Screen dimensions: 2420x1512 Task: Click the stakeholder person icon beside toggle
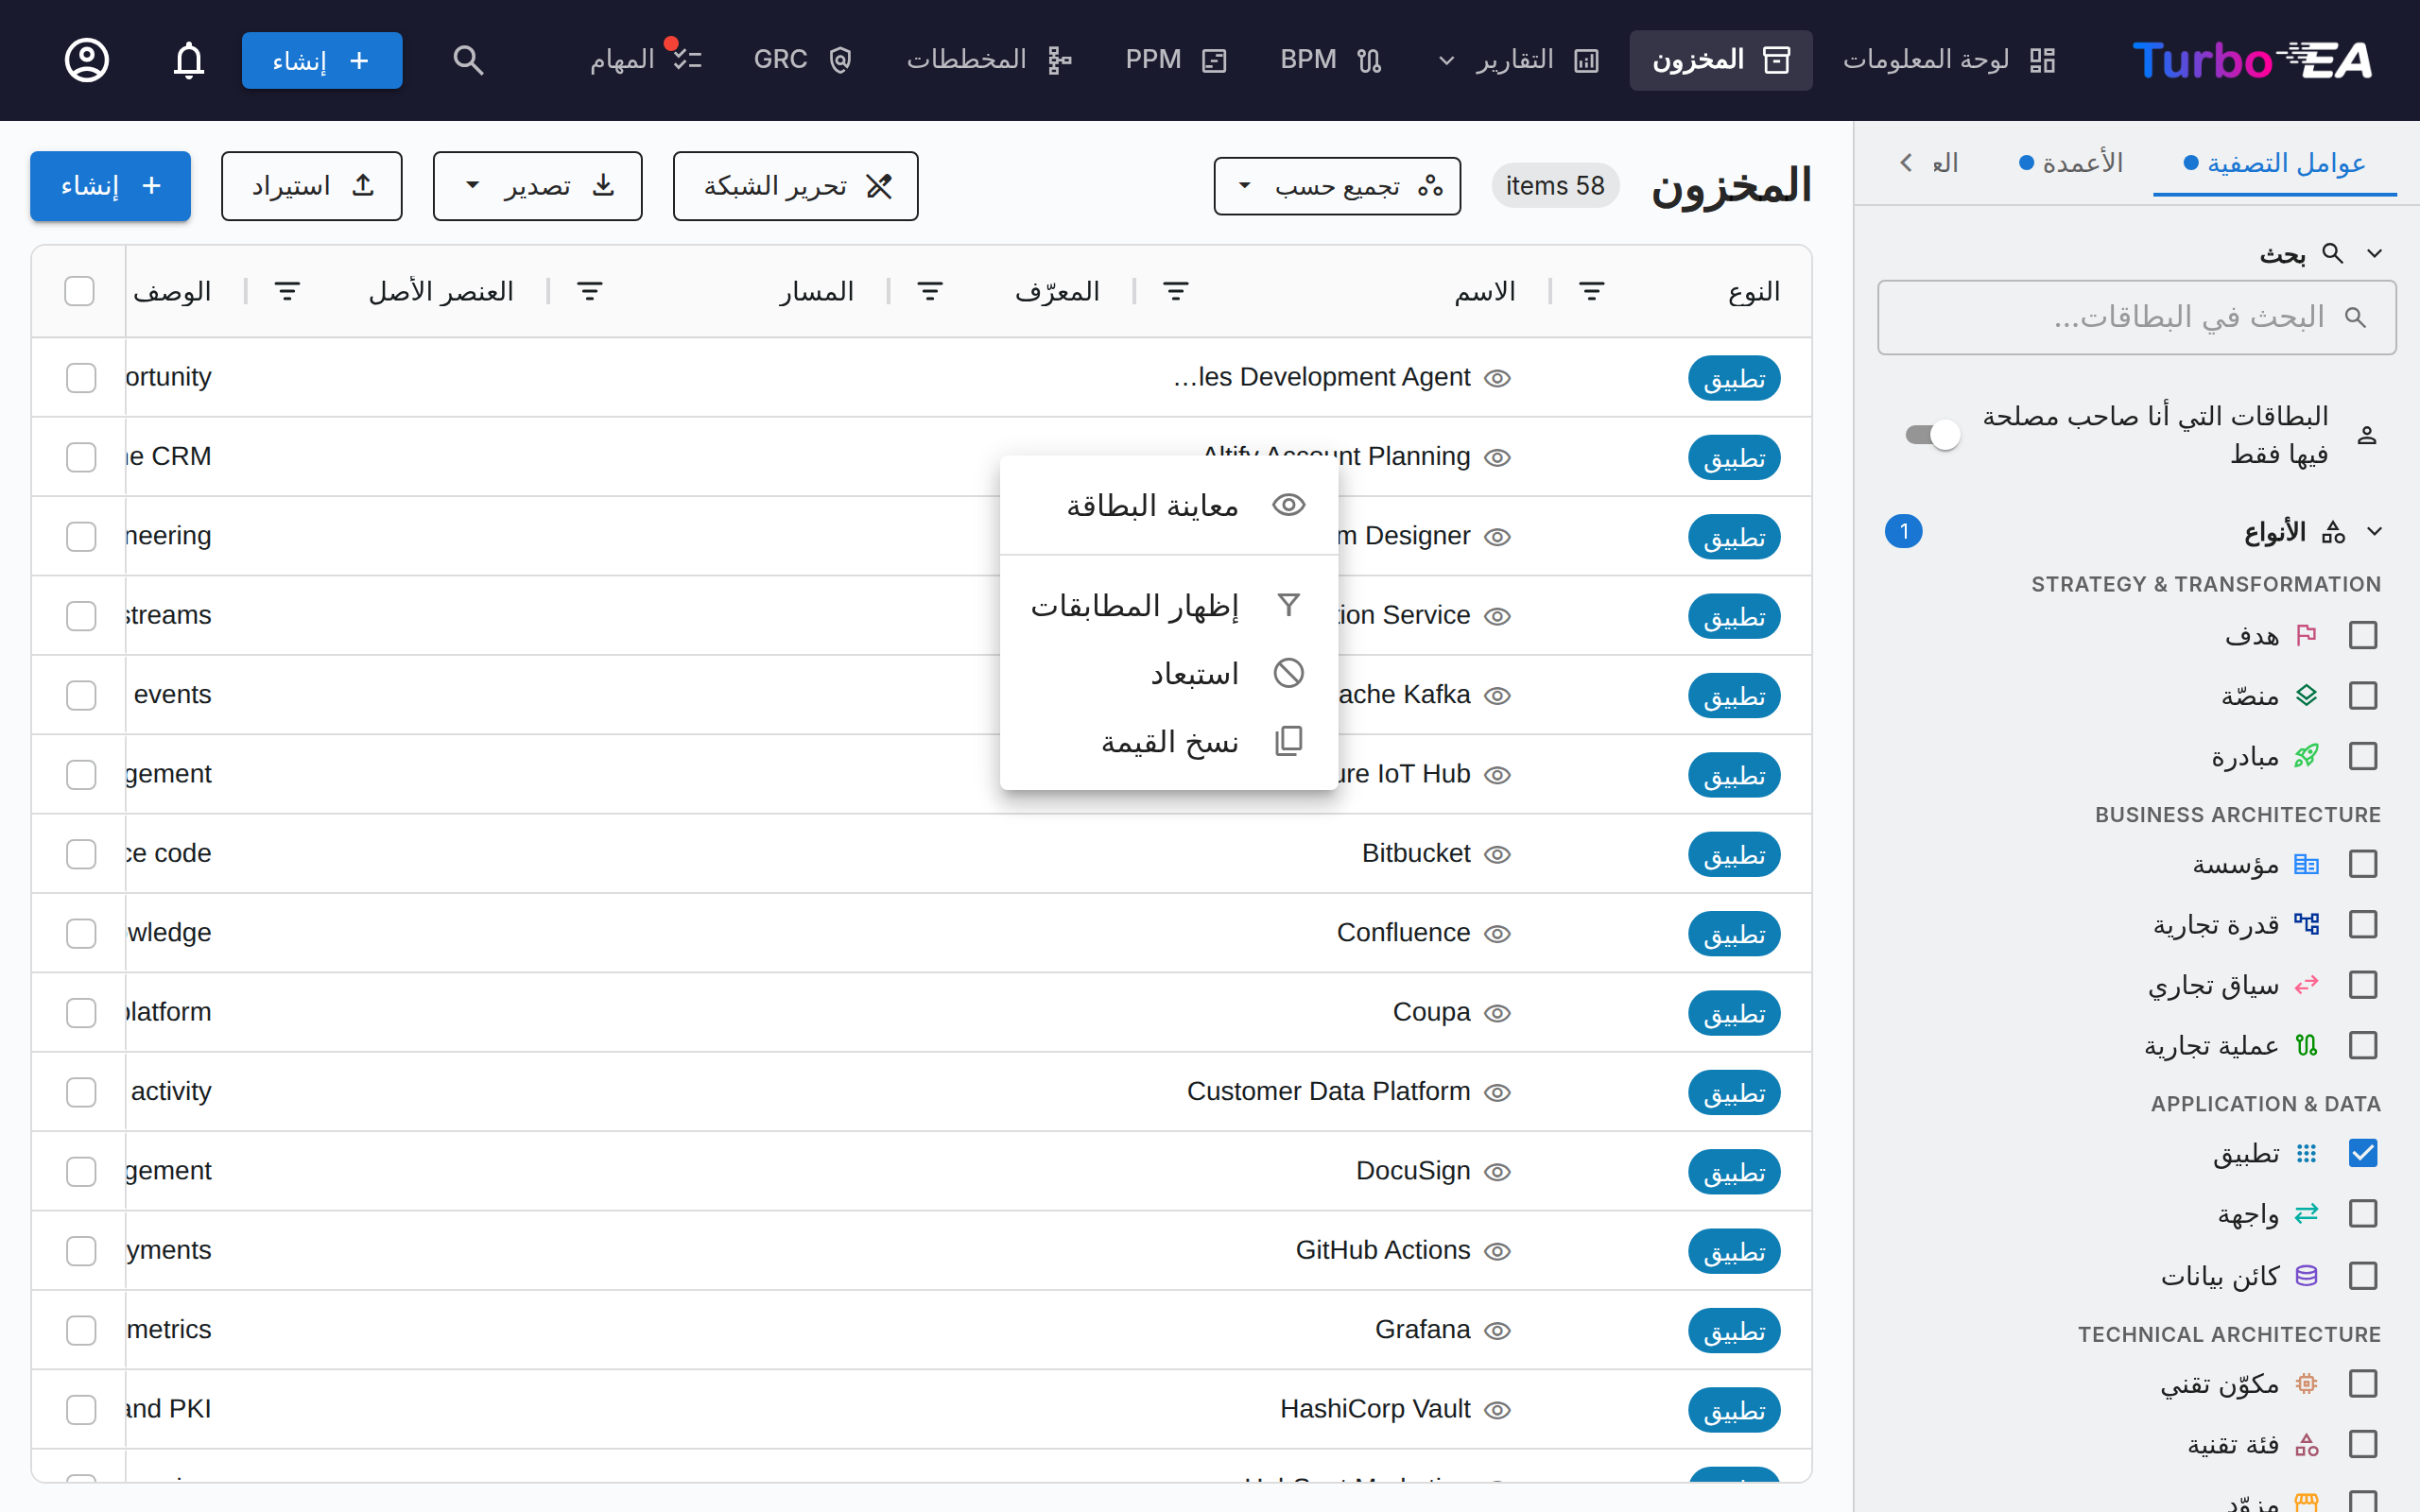2366,435
